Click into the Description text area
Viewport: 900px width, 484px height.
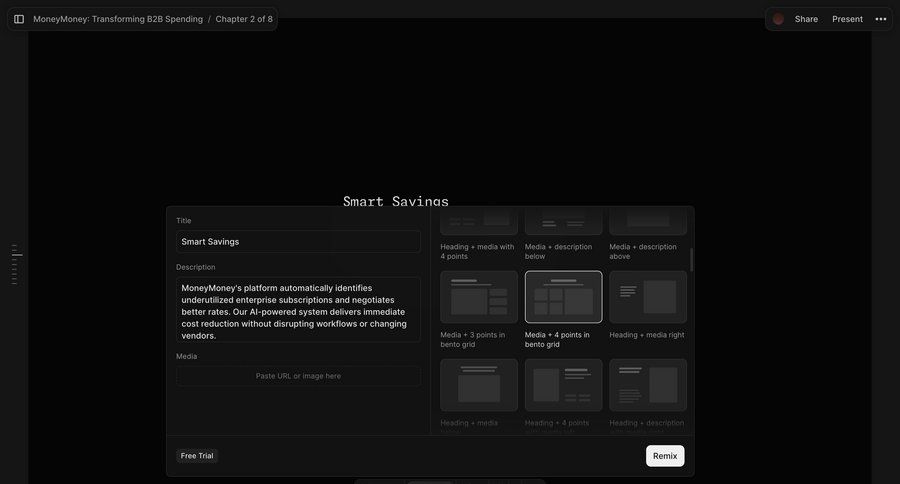298,310
